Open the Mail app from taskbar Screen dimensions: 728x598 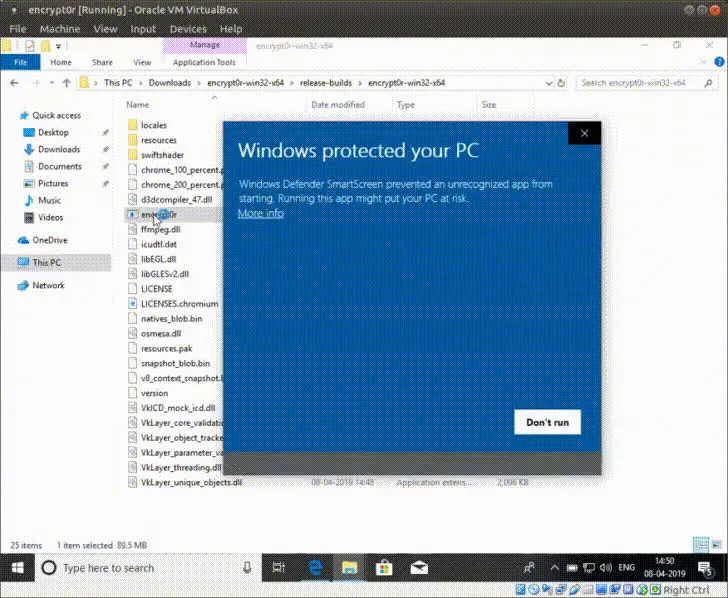tap(419, 568)
